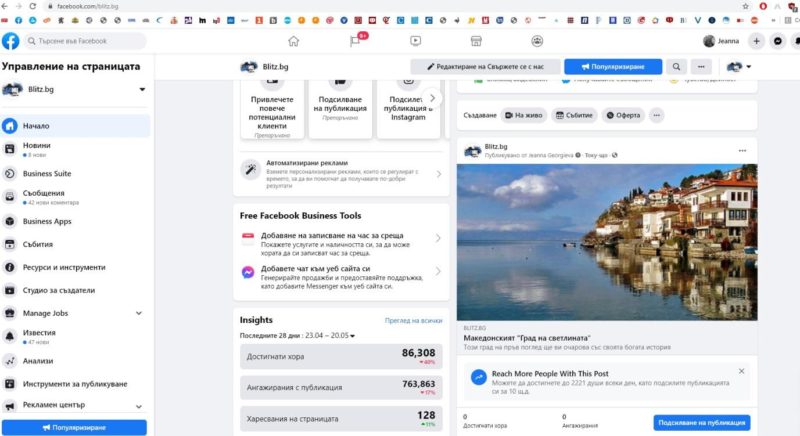Image resolution: width=800 pixels, height=436 pixels.
Task: Open Business Suite in the sidebar
Action: click(x=76, y=174)
